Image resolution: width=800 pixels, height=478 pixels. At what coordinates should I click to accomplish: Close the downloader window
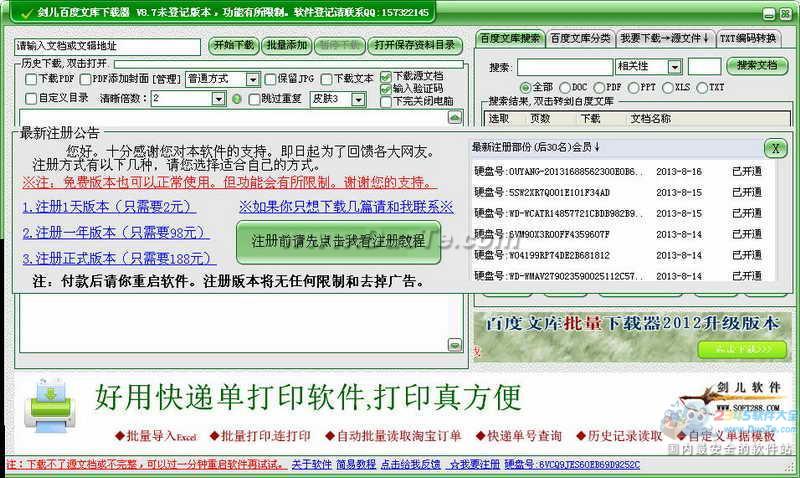(785, 14)
